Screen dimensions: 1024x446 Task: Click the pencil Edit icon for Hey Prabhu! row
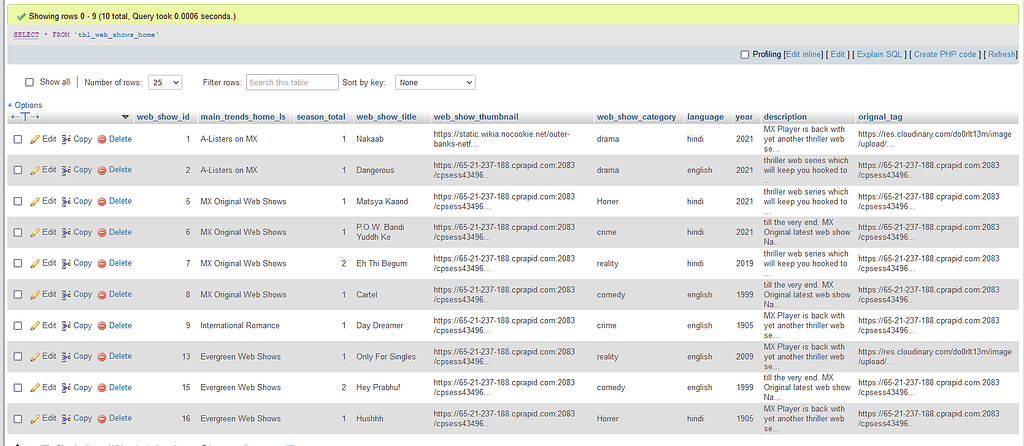click(35, 387)
